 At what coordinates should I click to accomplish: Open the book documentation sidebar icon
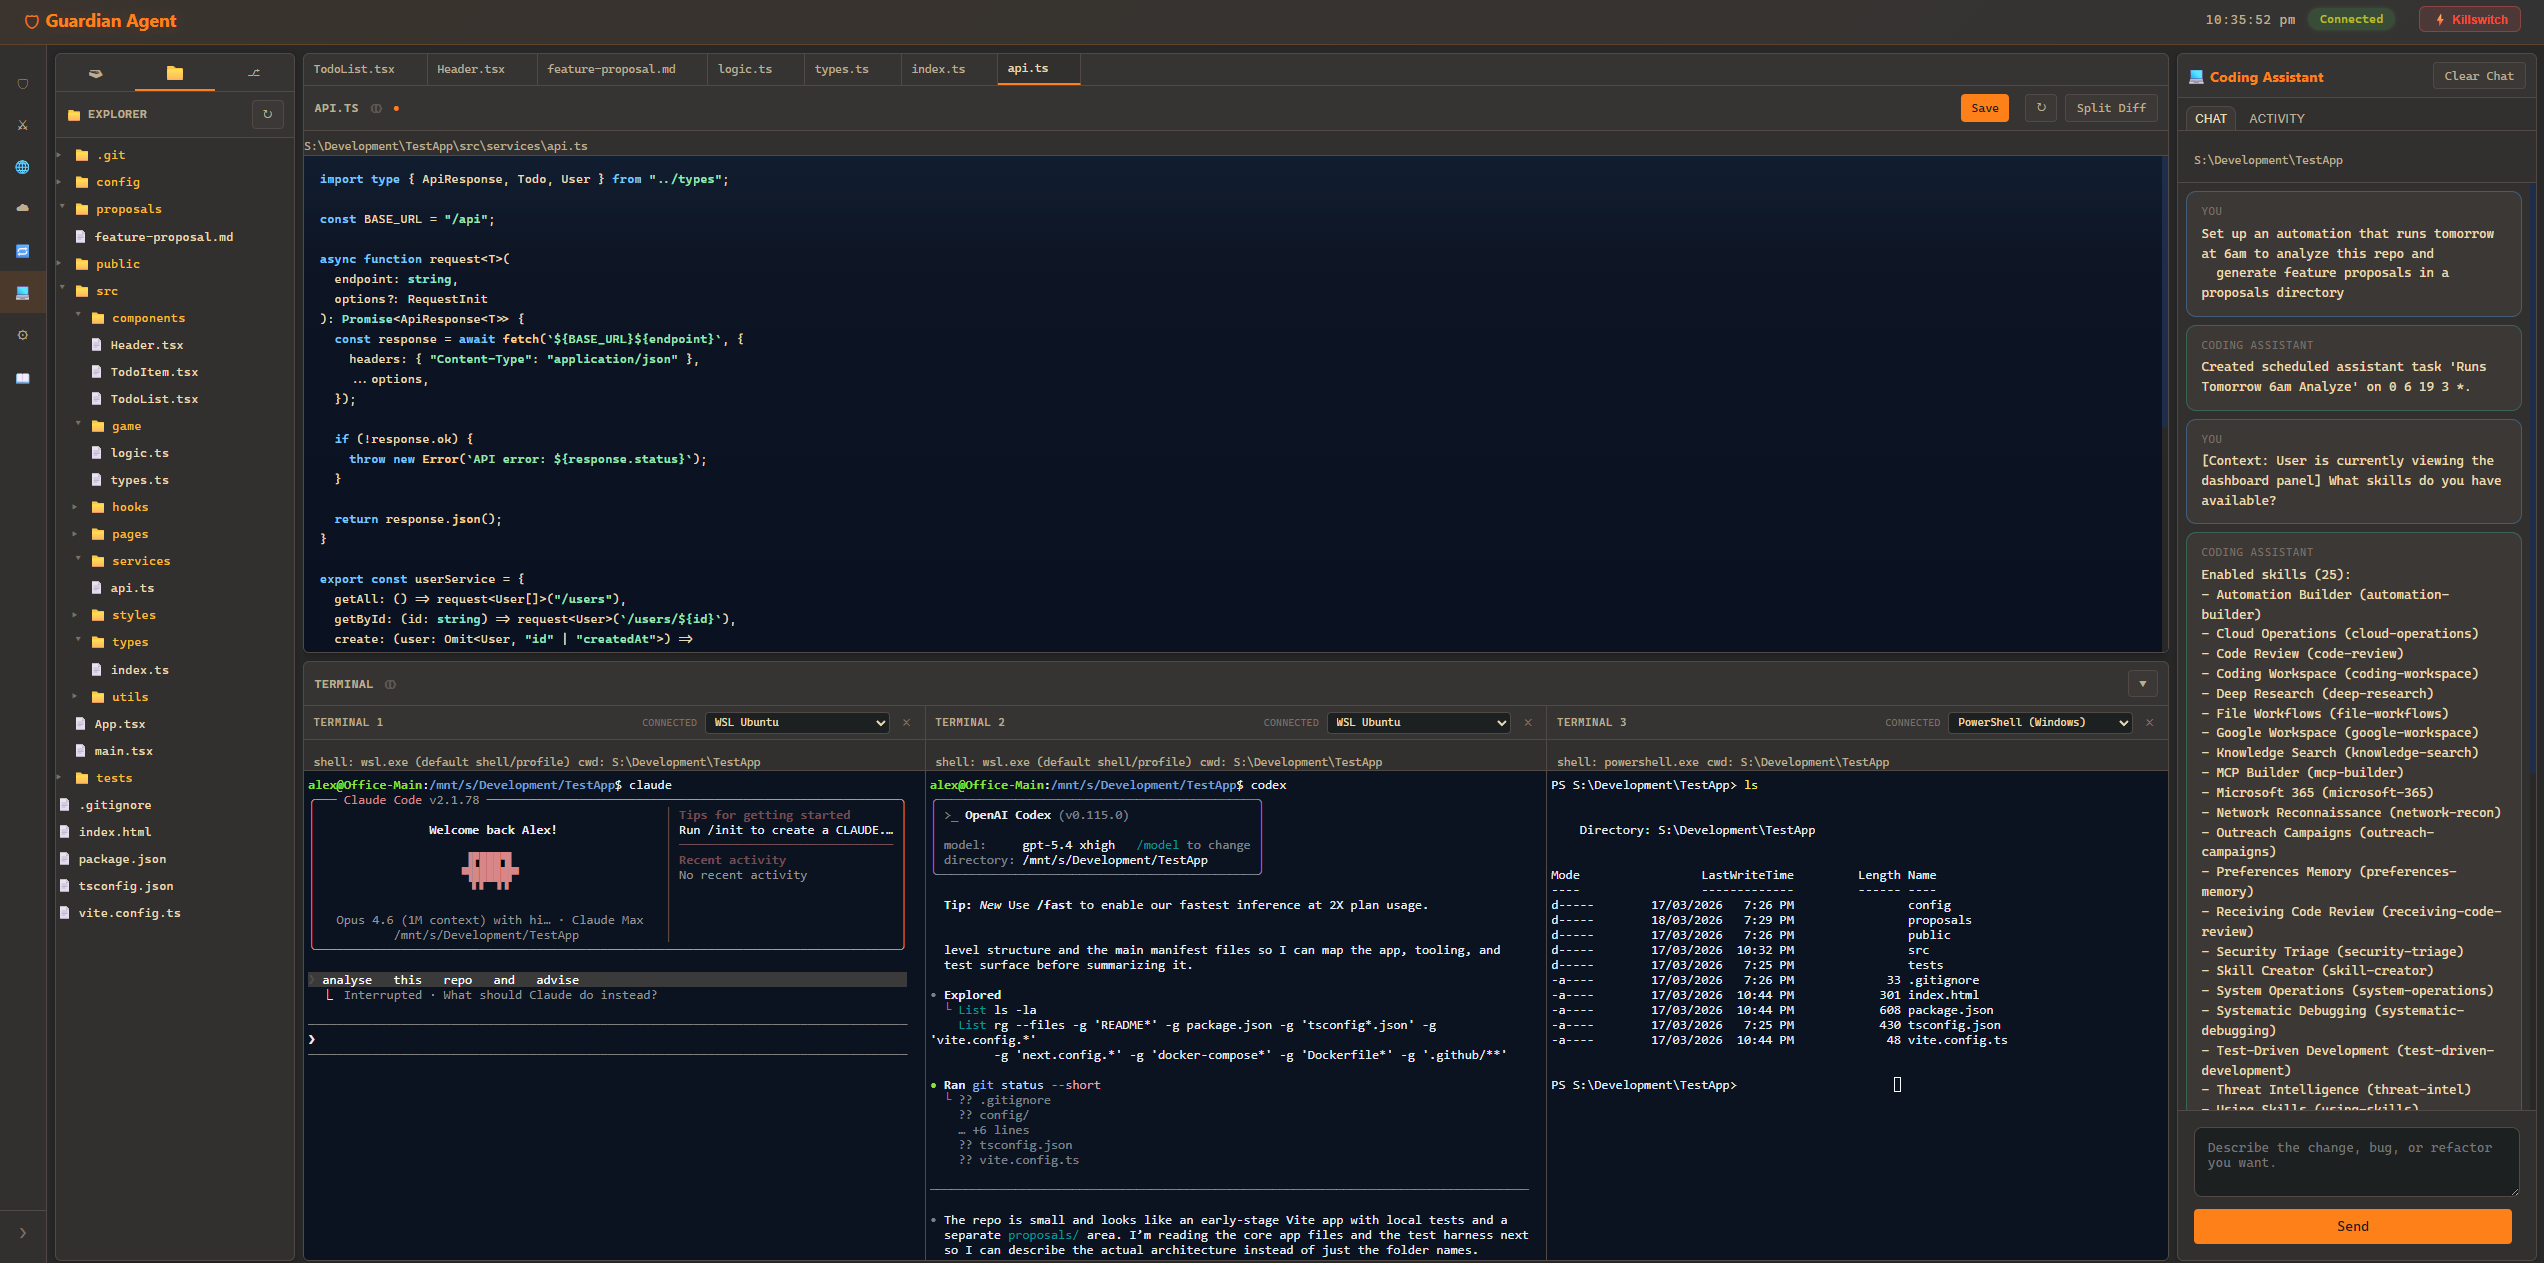click(23, 378)
